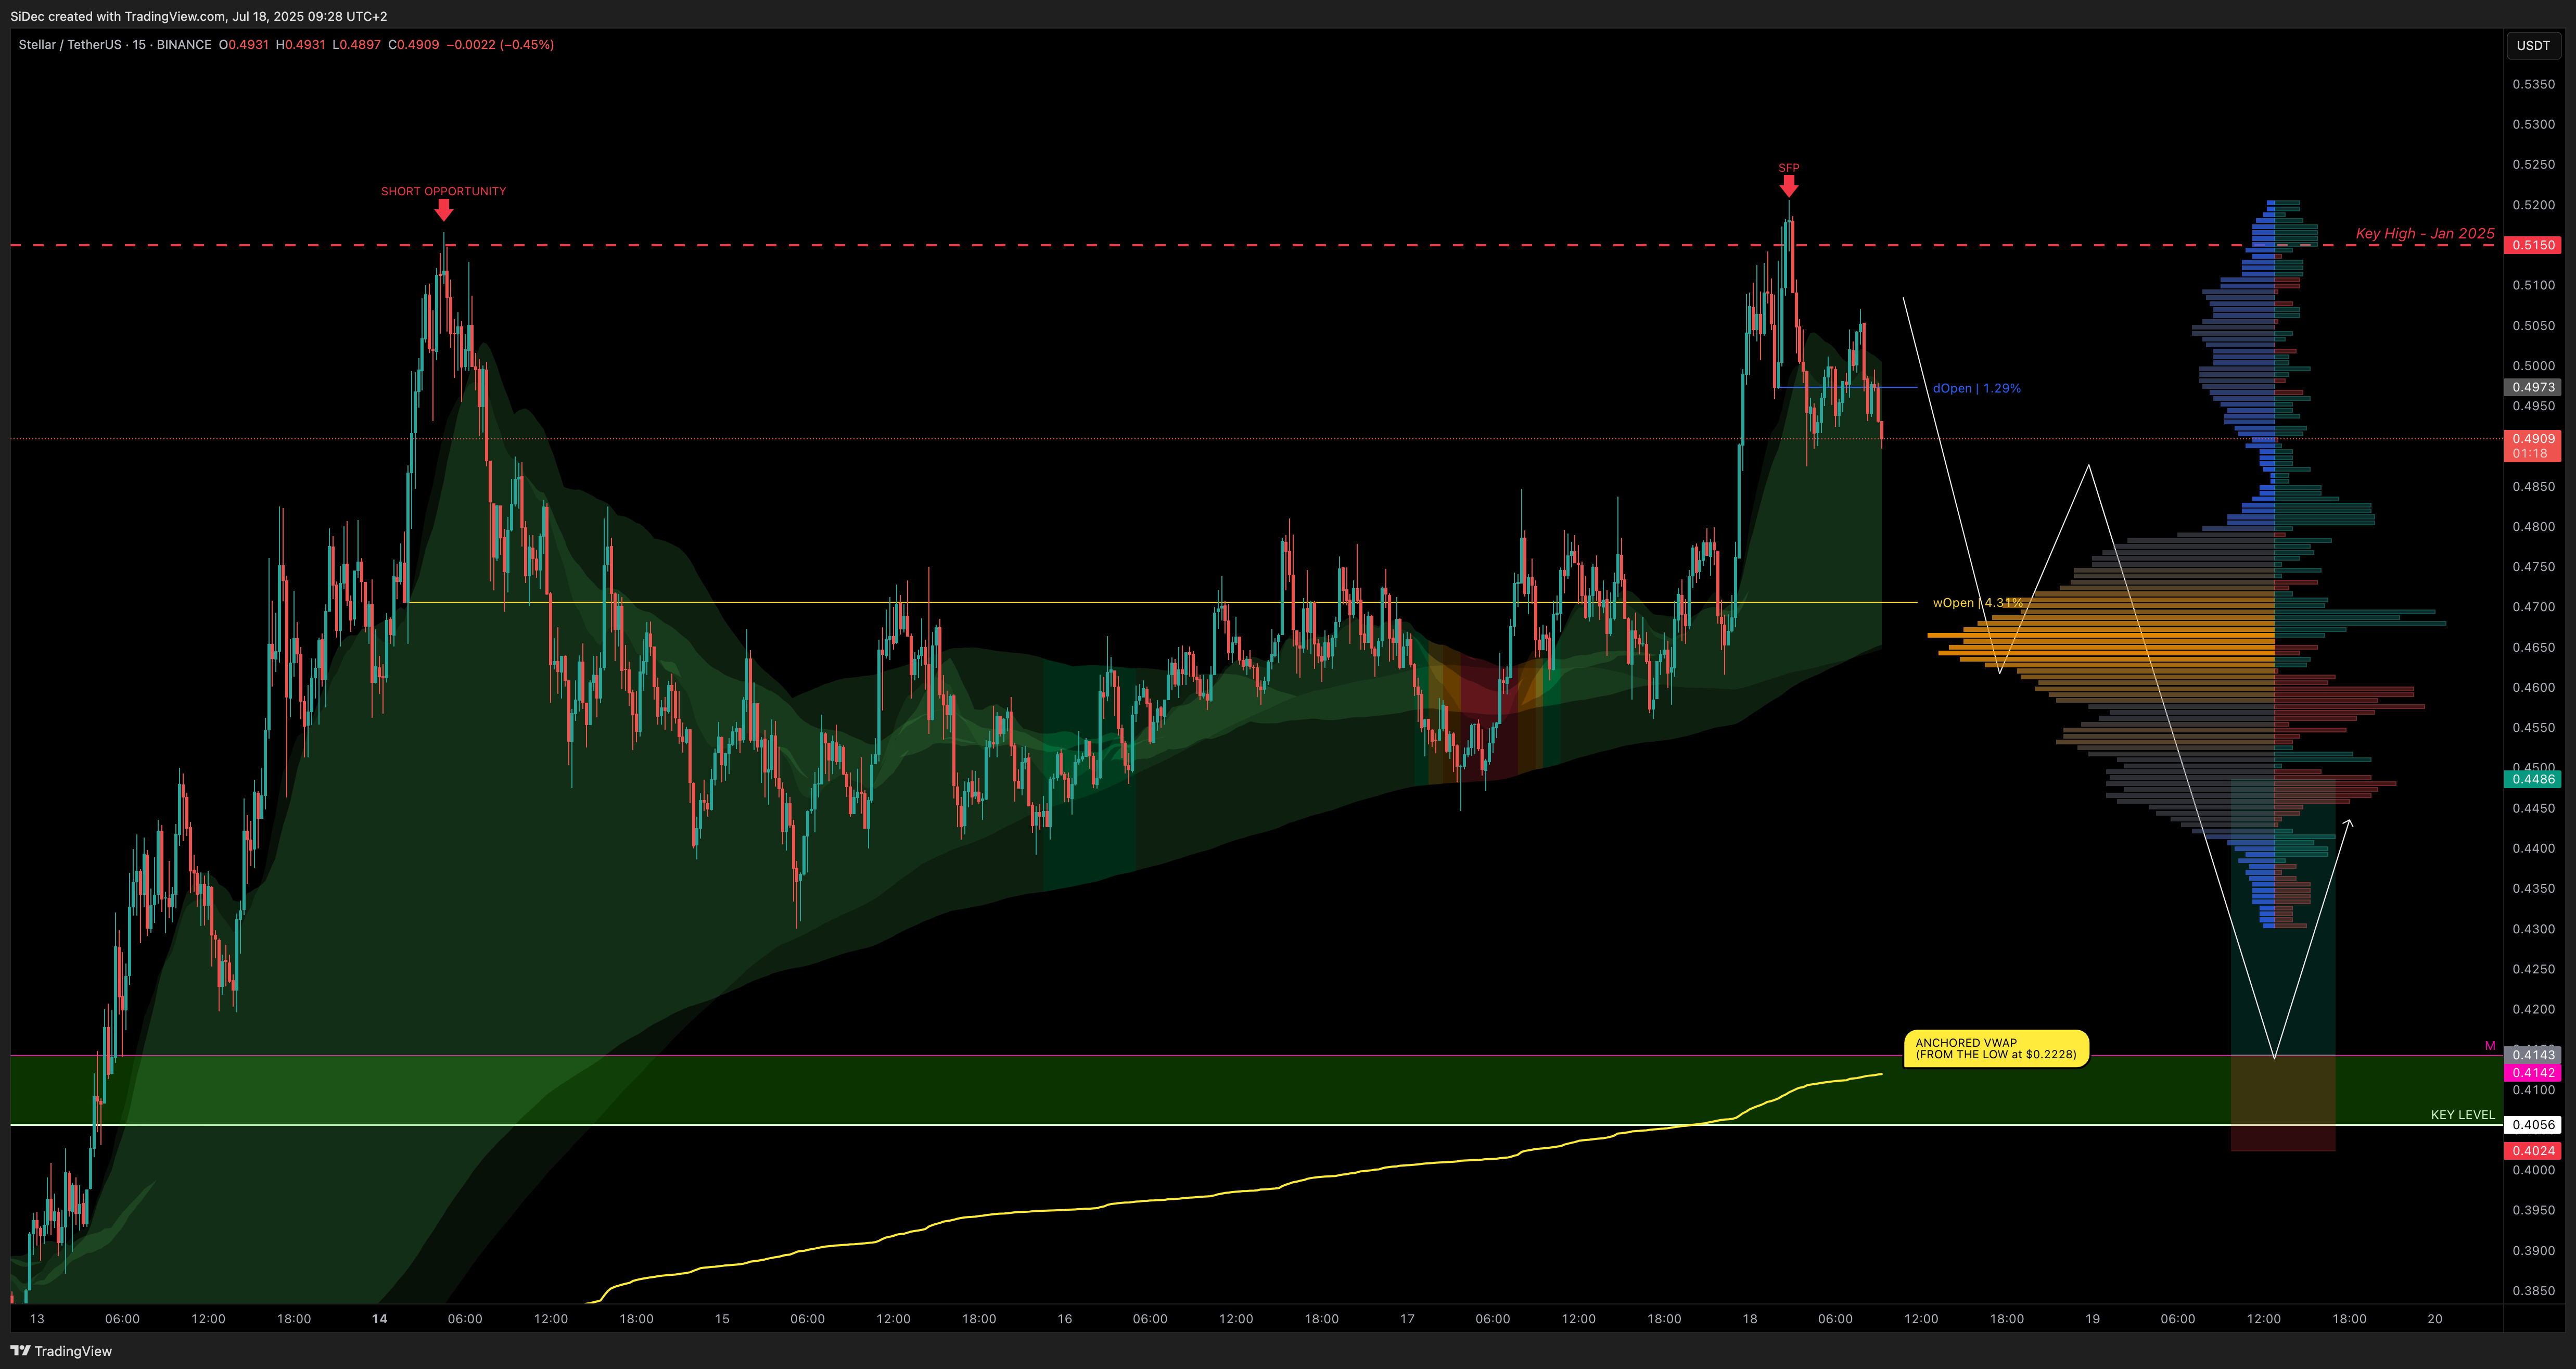The width and height of the screenshot is (2576, 1369).
Task: Click the white 0.4056 price tag
Action: [2533, 1125]
